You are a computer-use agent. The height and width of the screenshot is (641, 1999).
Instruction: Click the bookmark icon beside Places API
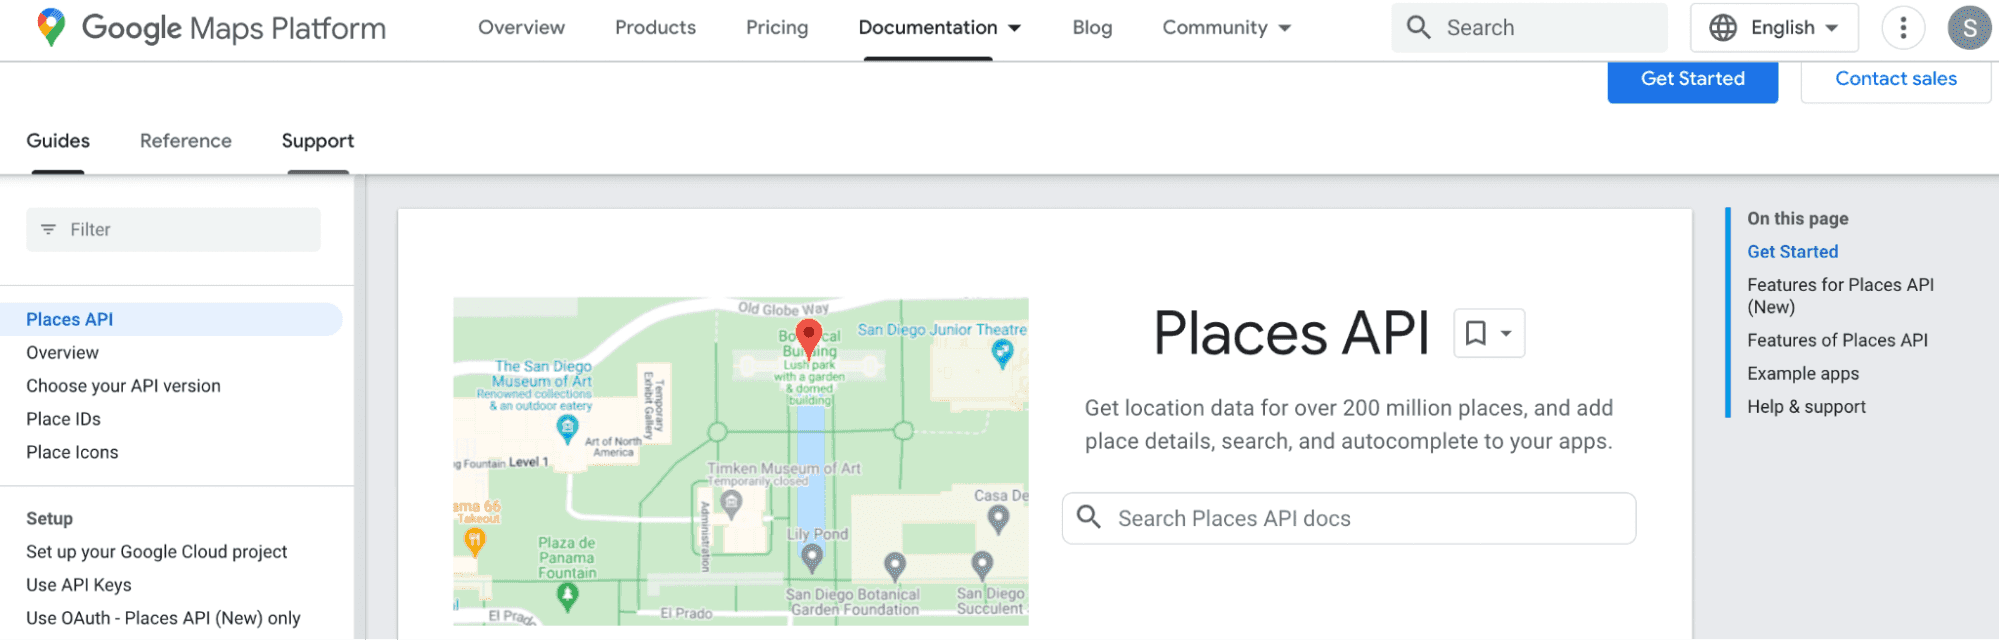coord(1475,333)
